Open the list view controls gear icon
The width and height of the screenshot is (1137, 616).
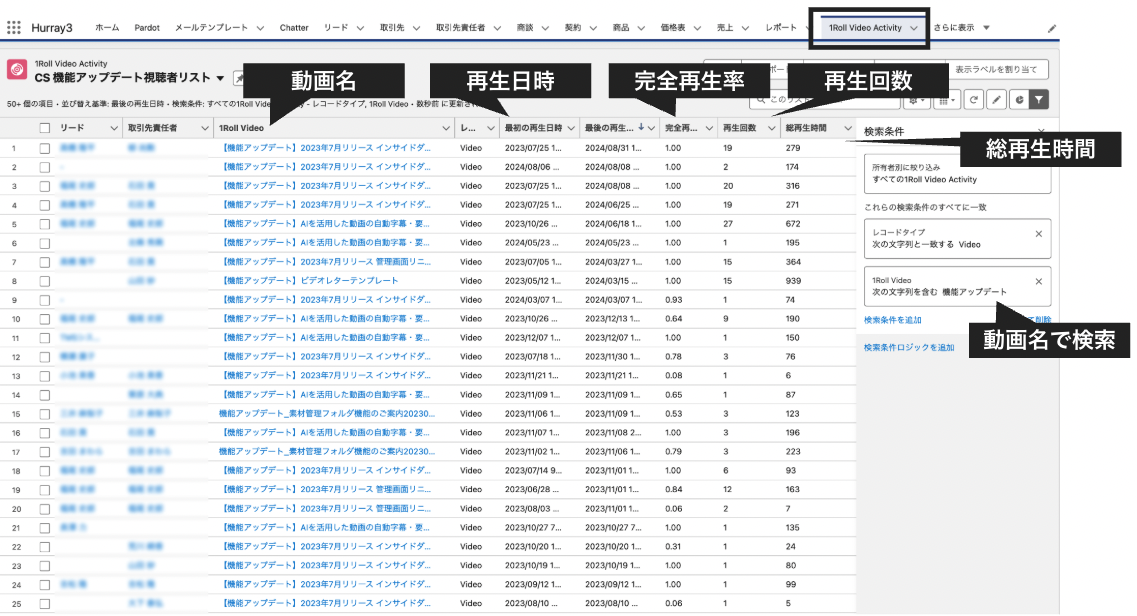913,99
